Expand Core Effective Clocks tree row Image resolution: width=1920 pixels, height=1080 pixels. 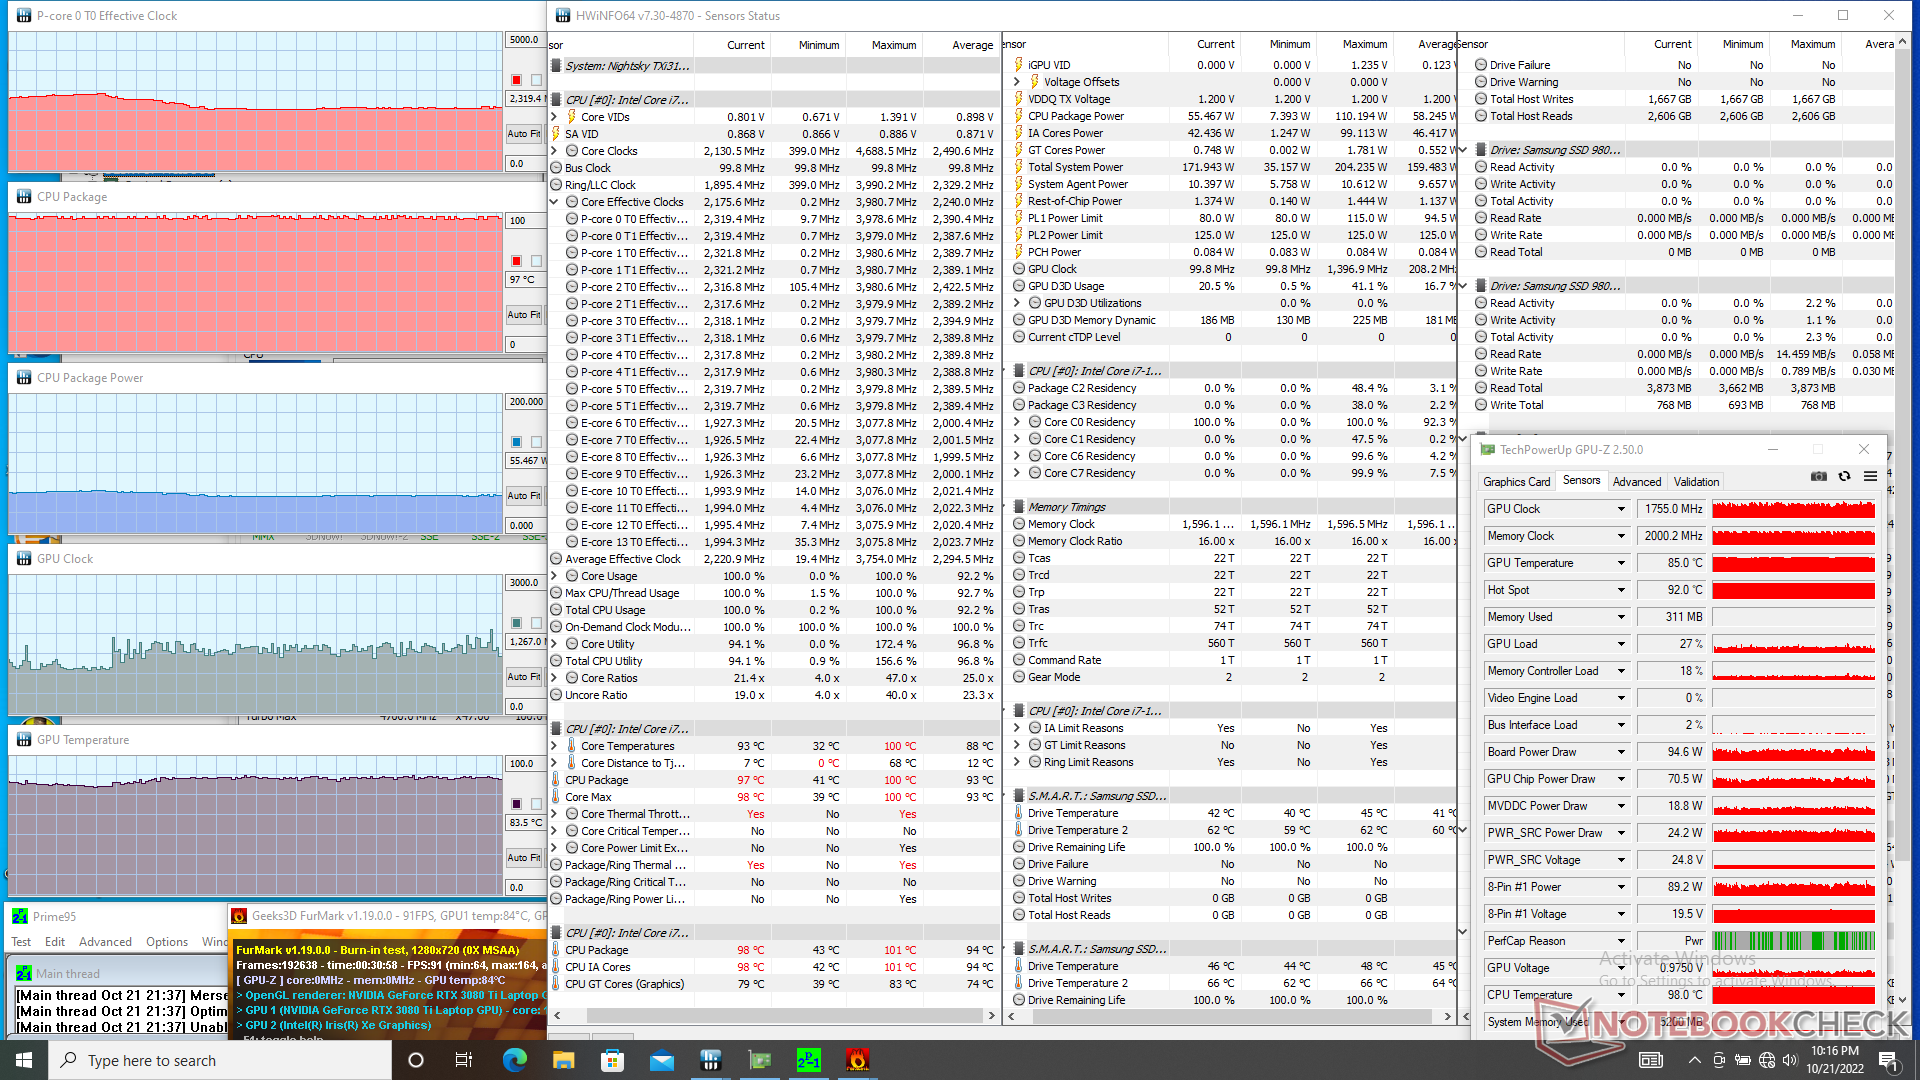point(554,202)
